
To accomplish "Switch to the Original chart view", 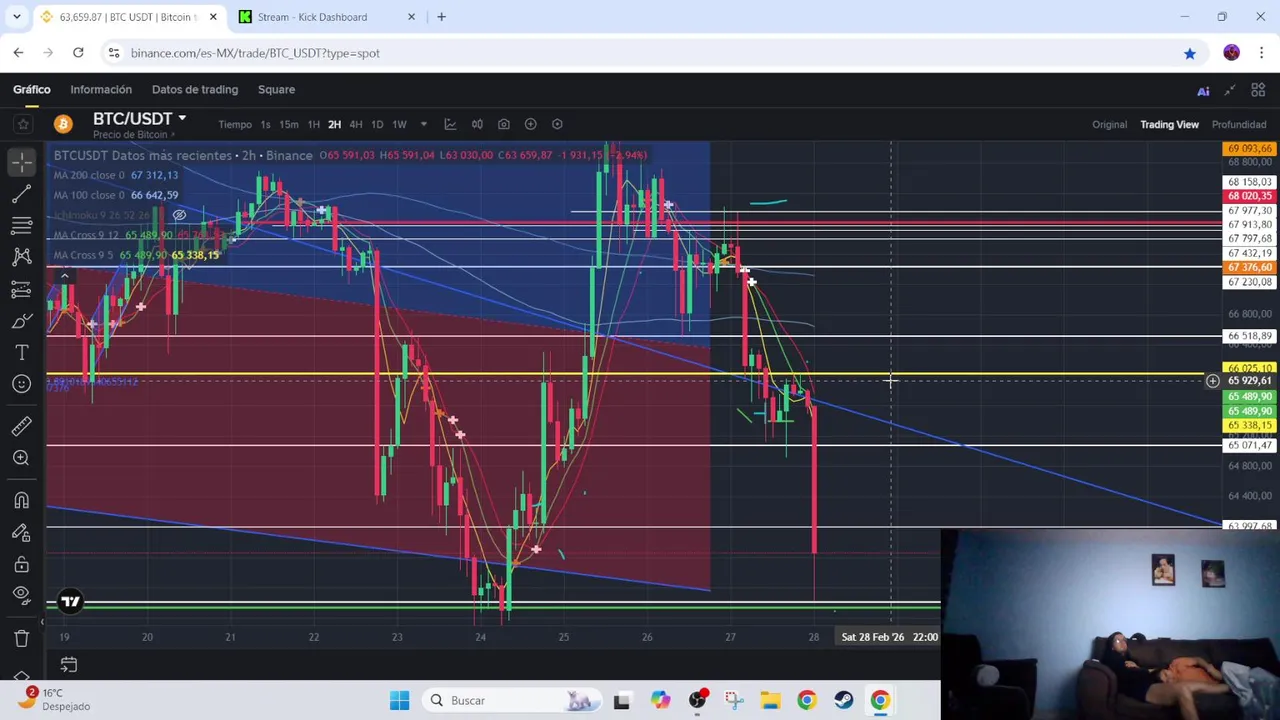I will pyautogui.click(x=1109, y=125).
